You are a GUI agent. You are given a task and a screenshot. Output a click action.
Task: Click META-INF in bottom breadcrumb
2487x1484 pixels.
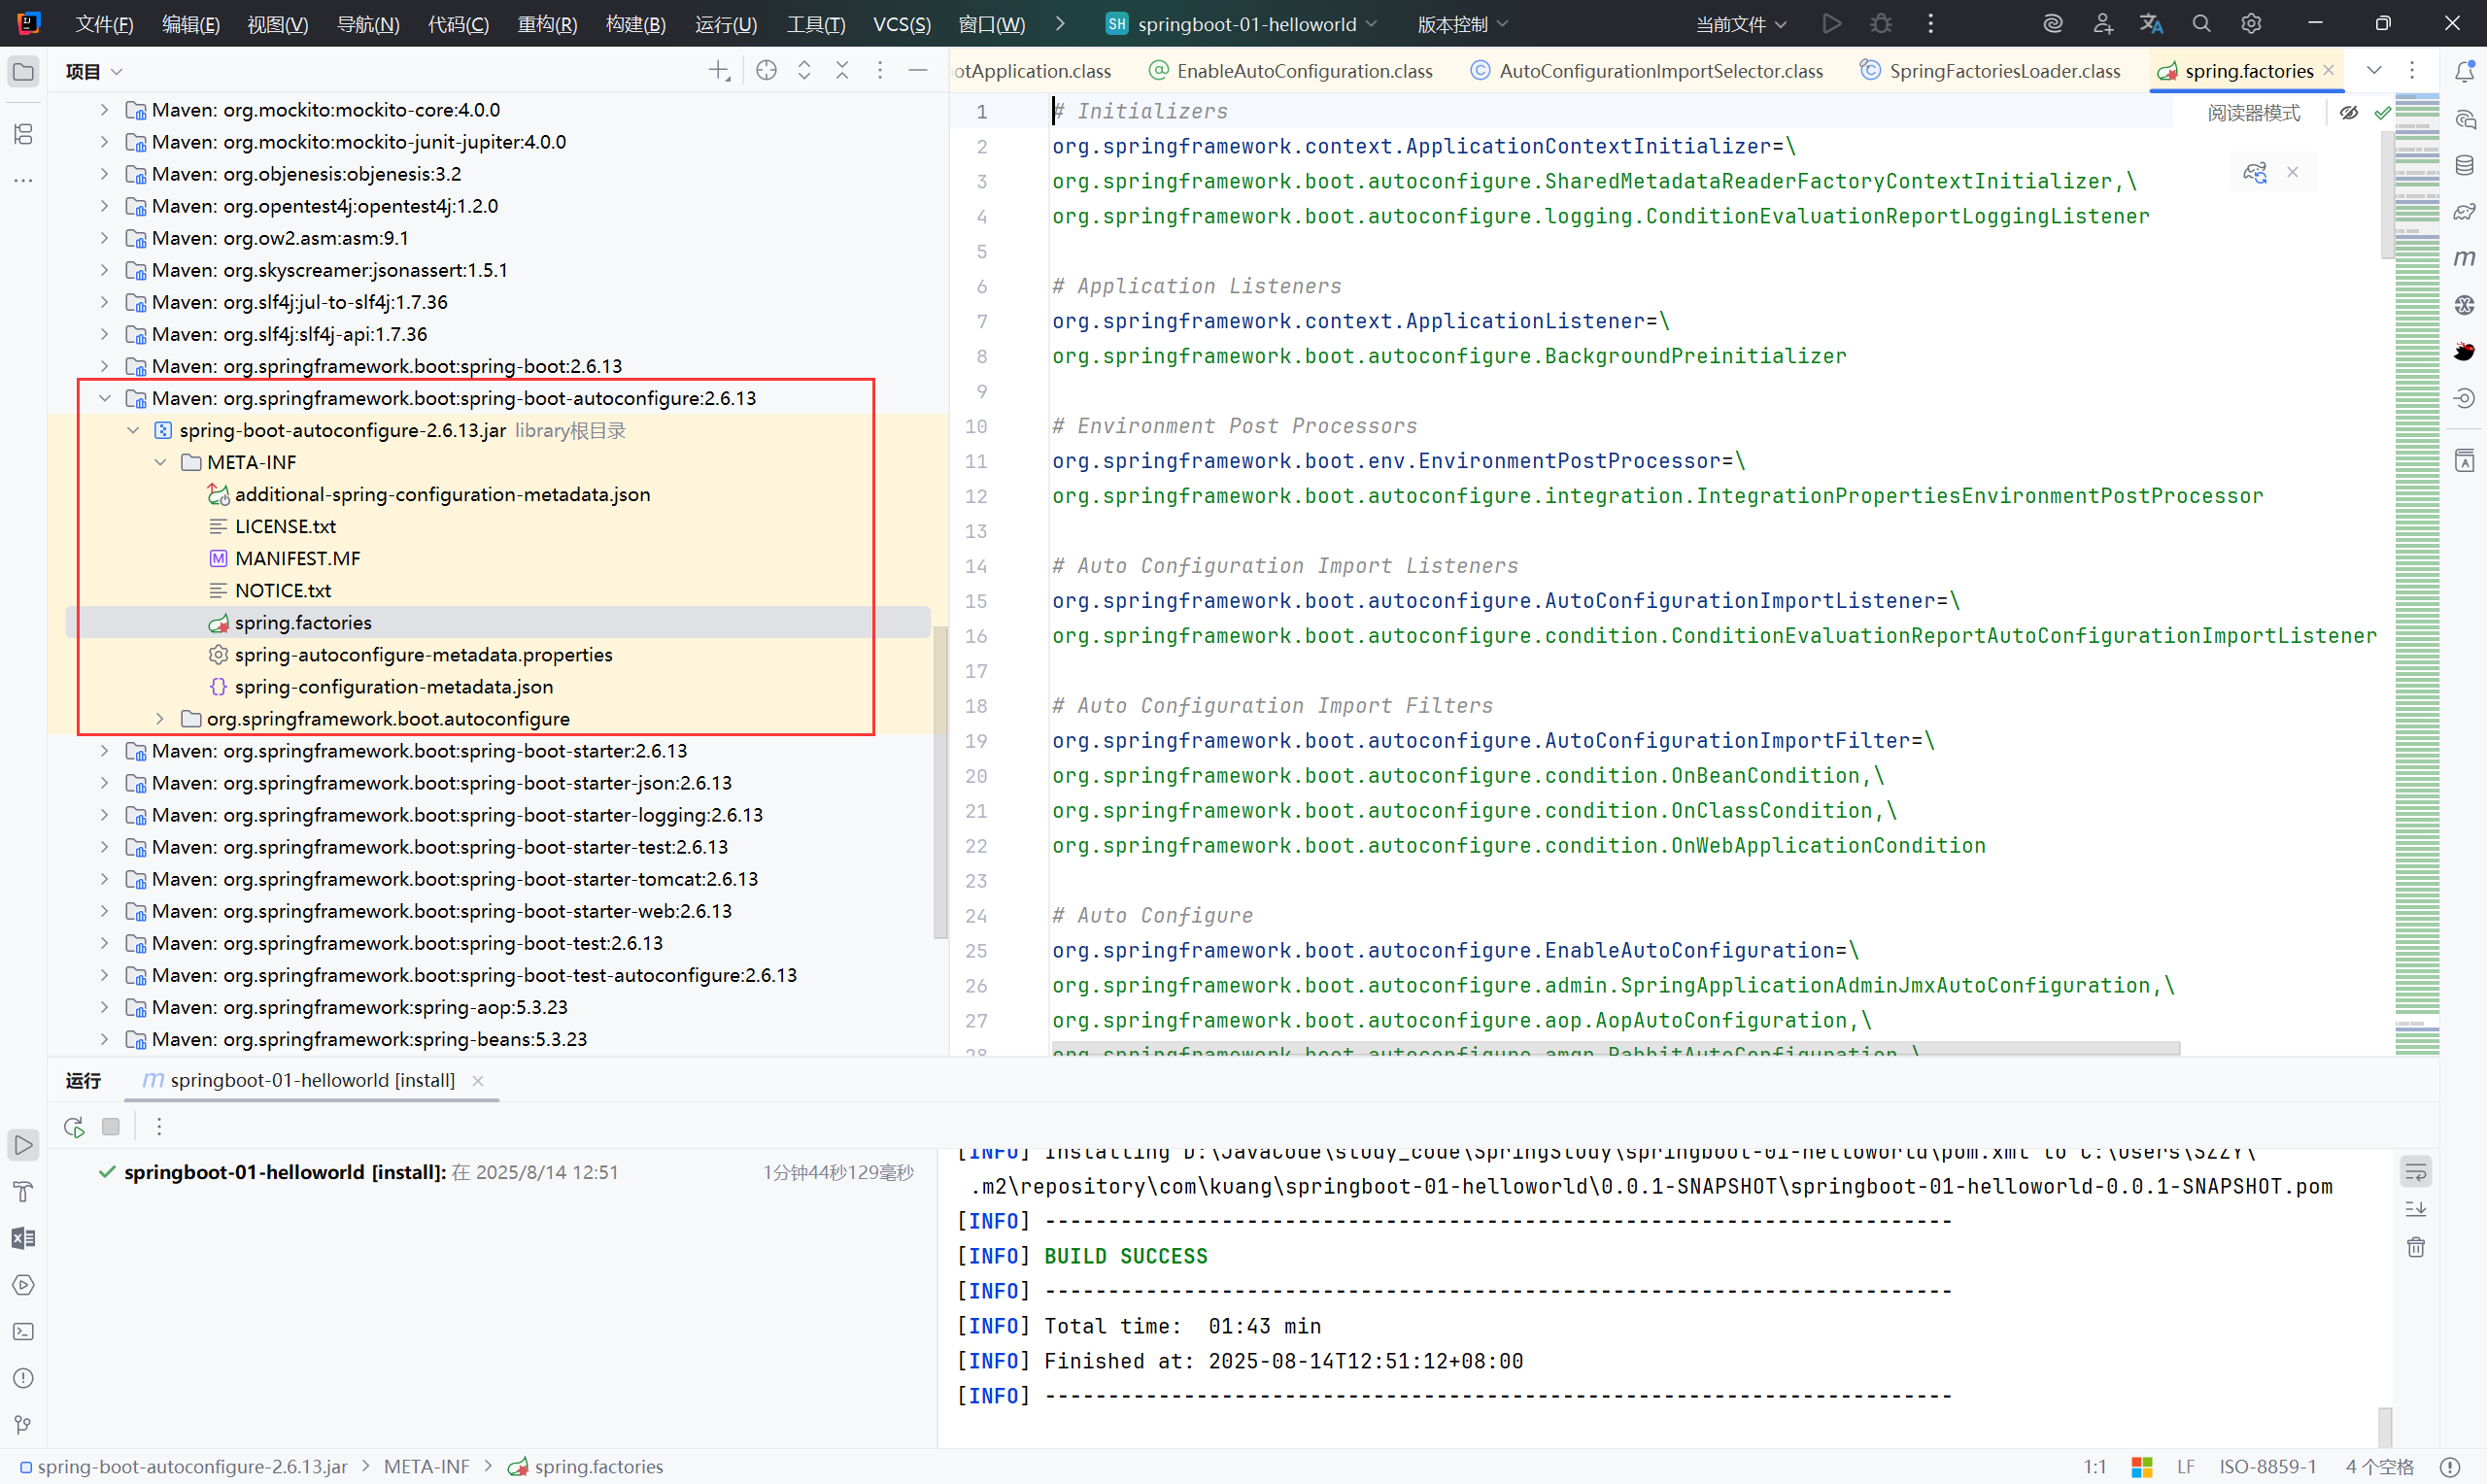click(426, 1466)
